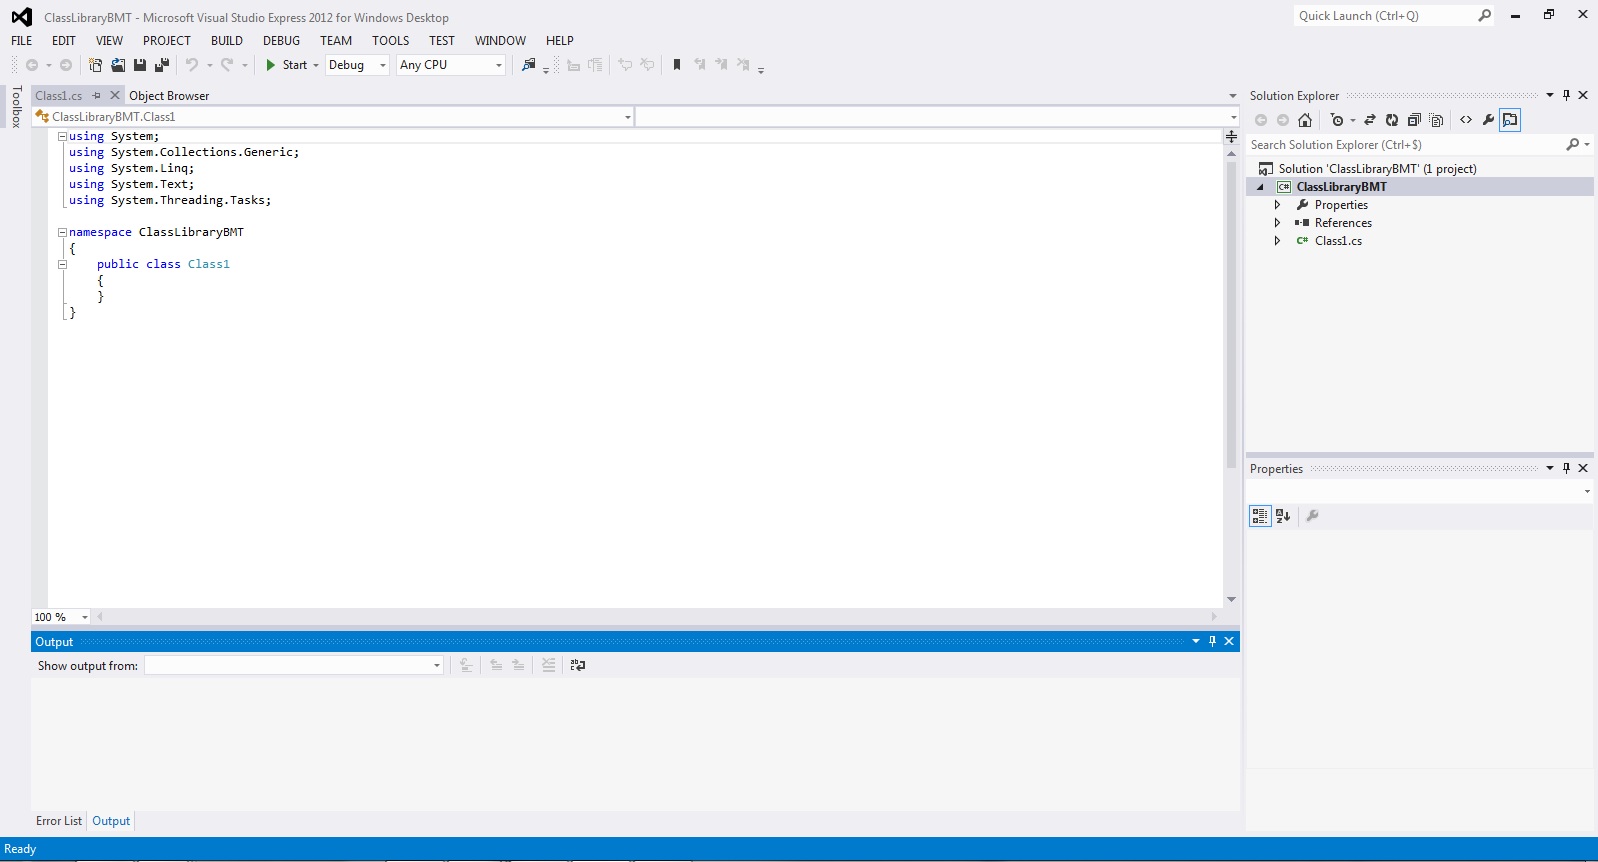Viewport: 1598px width, 862px height.
Task: Toggle a bookmark with the bookmark icon
Action: tap(677, 65)
